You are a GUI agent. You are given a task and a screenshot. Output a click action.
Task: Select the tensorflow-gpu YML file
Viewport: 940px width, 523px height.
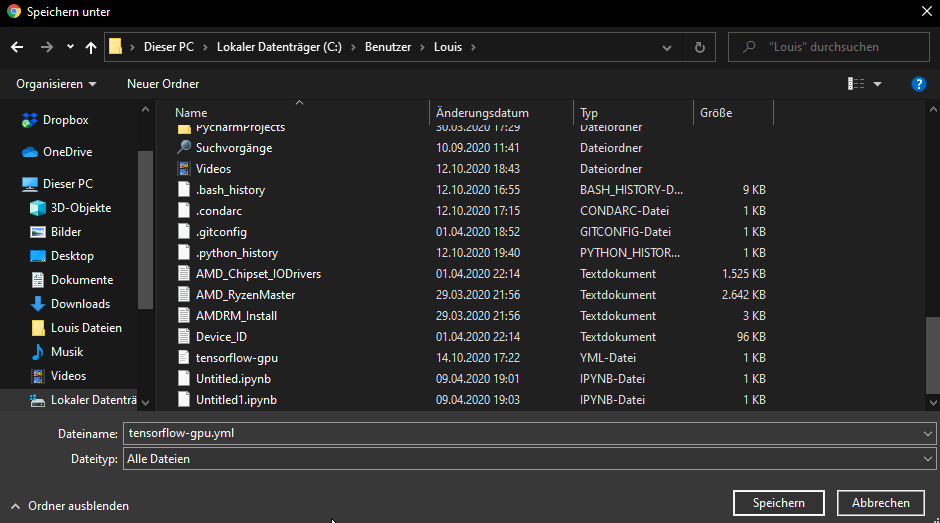coord(238,357)
